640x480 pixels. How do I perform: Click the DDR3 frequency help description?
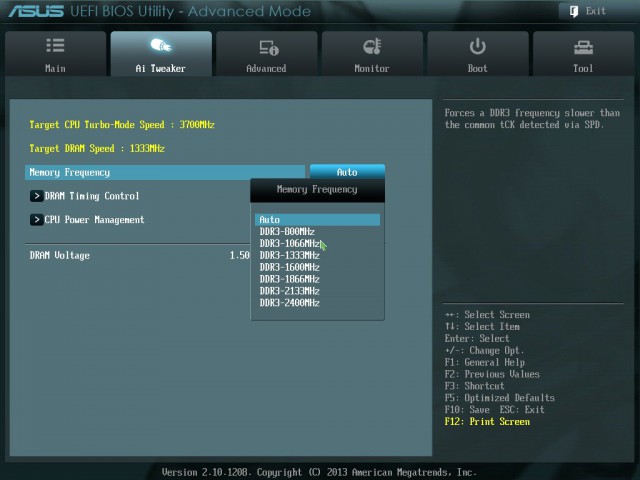pos(532,118)
